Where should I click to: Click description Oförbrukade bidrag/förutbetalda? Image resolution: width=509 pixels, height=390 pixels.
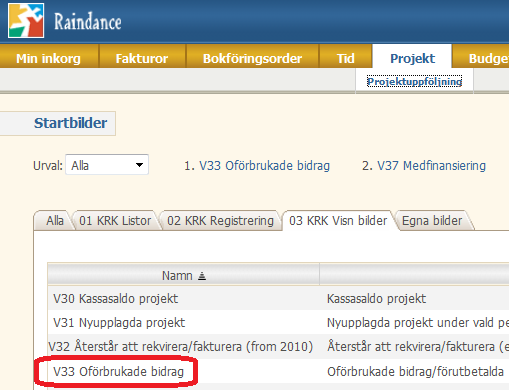point(415,371)
